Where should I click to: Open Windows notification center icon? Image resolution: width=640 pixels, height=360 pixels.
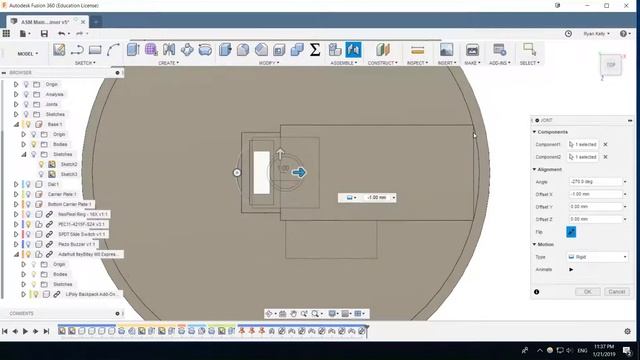coord(627,350)
